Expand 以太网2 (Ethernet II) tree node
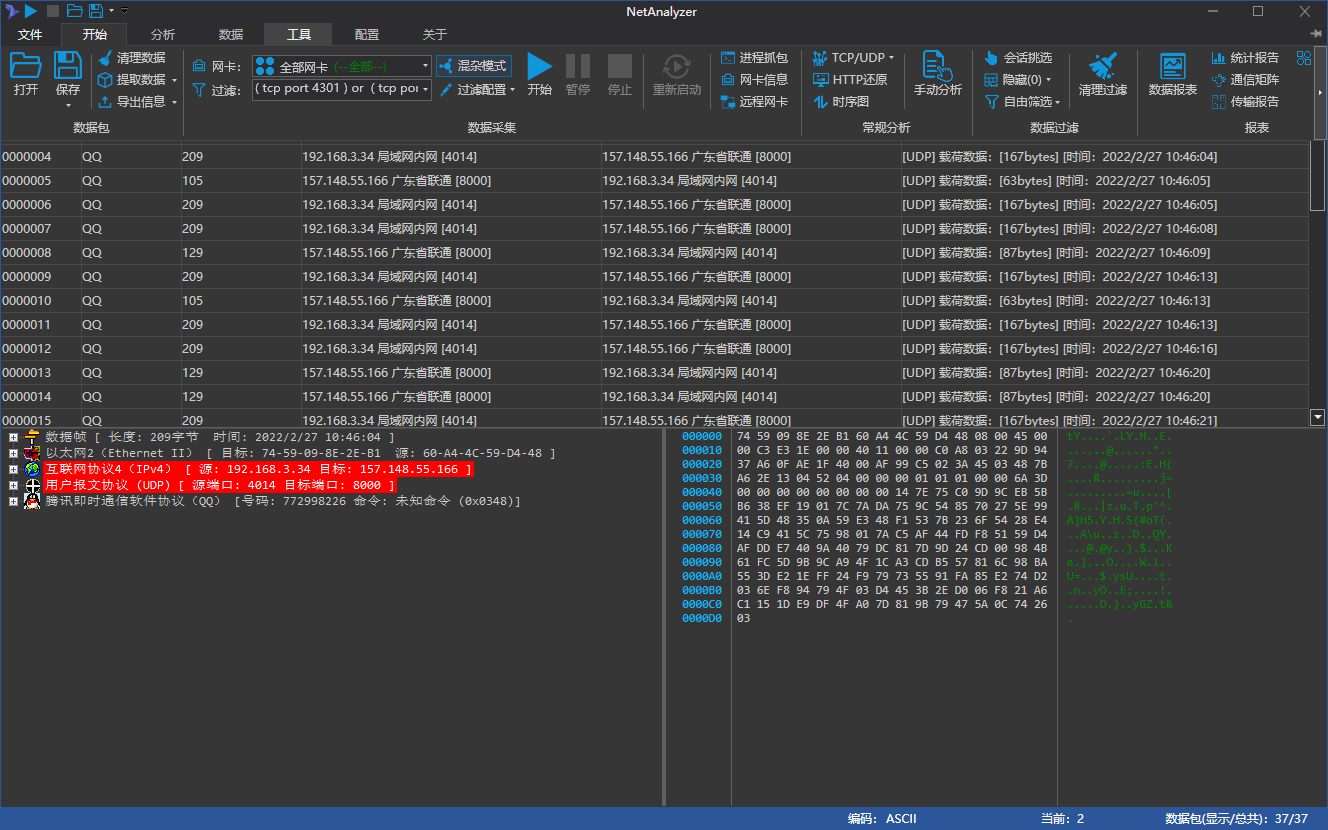The height and width of the screenshot is (830, 1328). (13, 453)
